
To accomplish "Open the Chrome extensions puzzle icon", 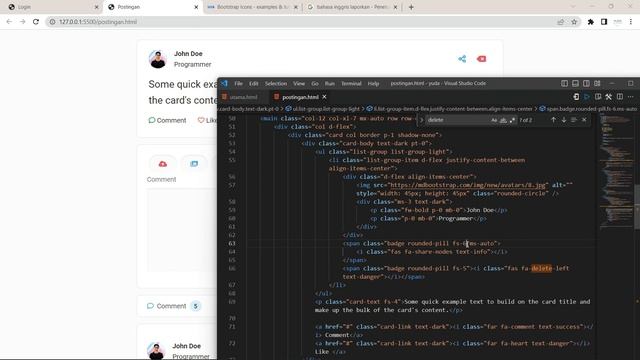I will [x=591, y=22].
